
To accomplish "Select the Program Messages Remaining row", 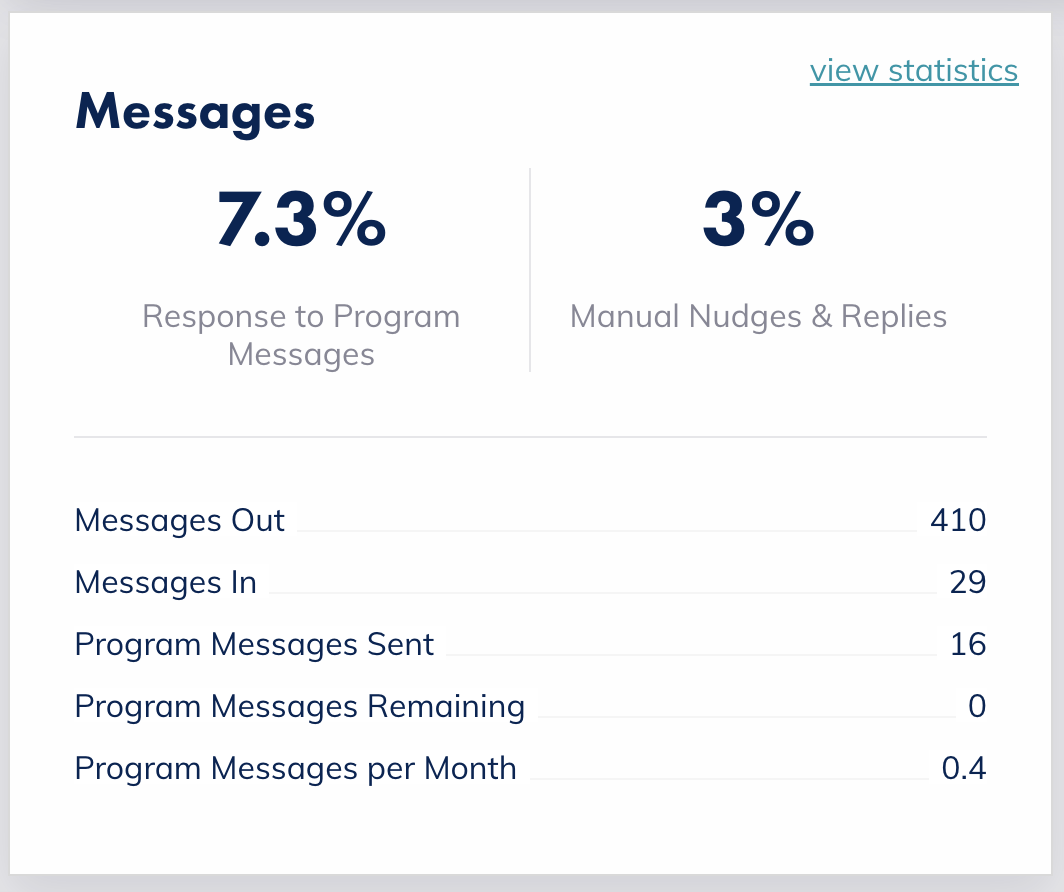I will [x=298, y=707].
